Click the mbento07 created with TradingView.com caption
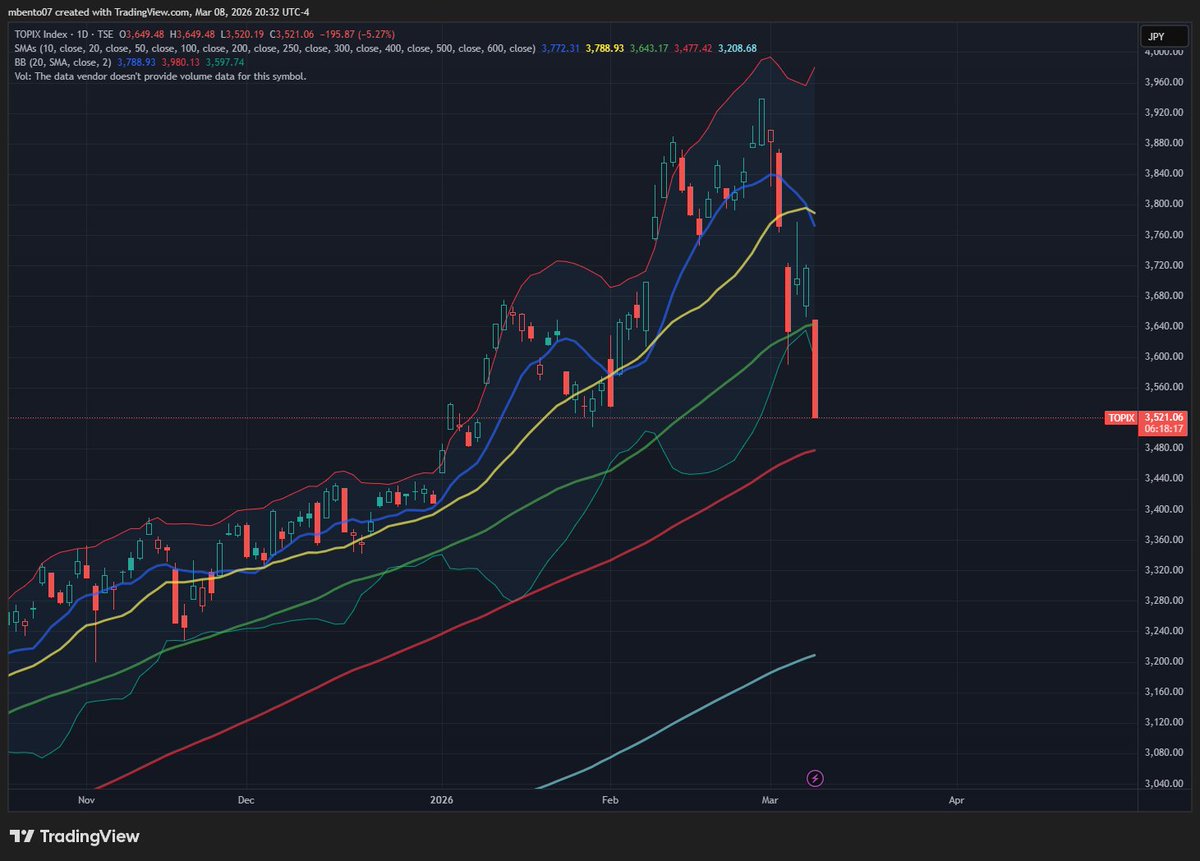1200x861 pixels. [x=157, y=12]
